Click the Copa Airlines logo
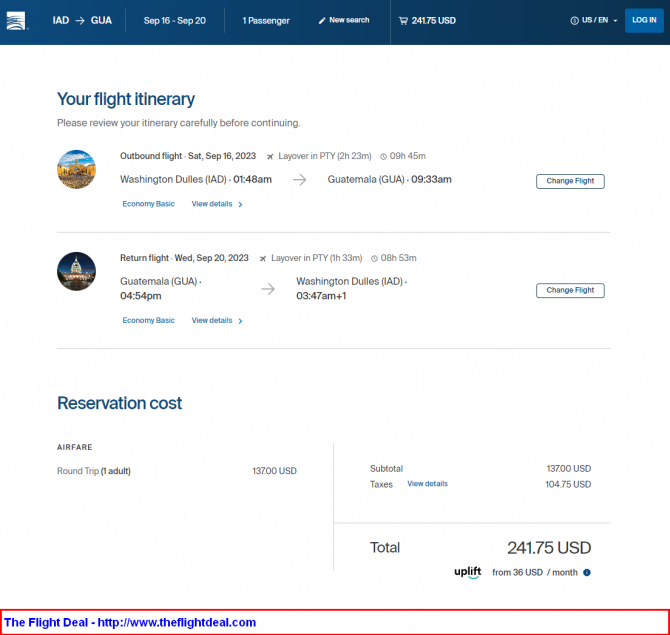The image size is (670, 635). (x=16, y=21)
